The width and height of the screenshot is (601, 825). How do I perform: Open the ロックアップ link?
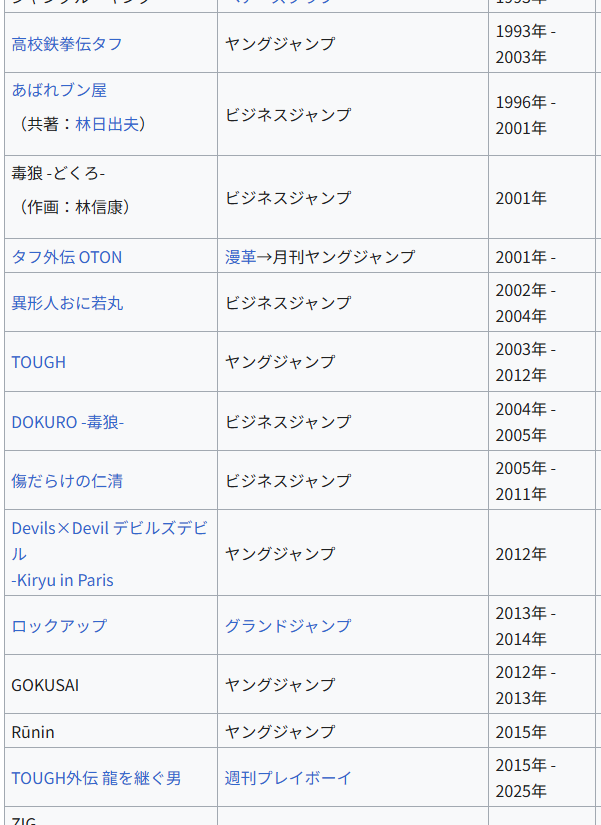(59, 626)
